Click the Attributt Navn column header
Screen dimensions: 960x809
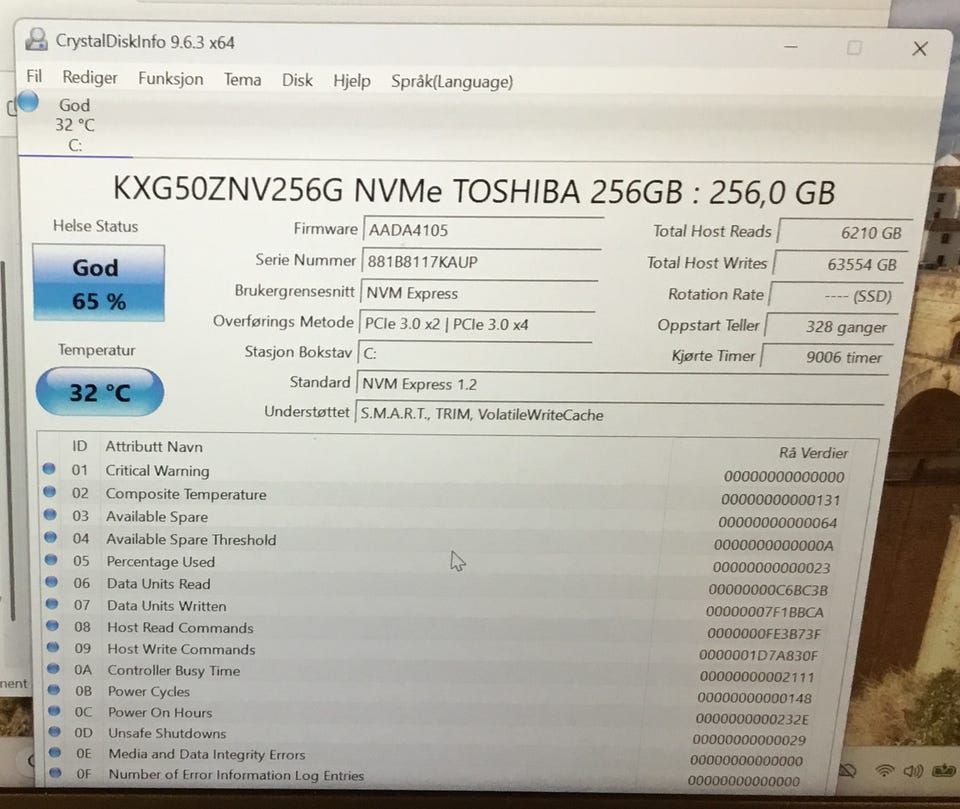154,446
